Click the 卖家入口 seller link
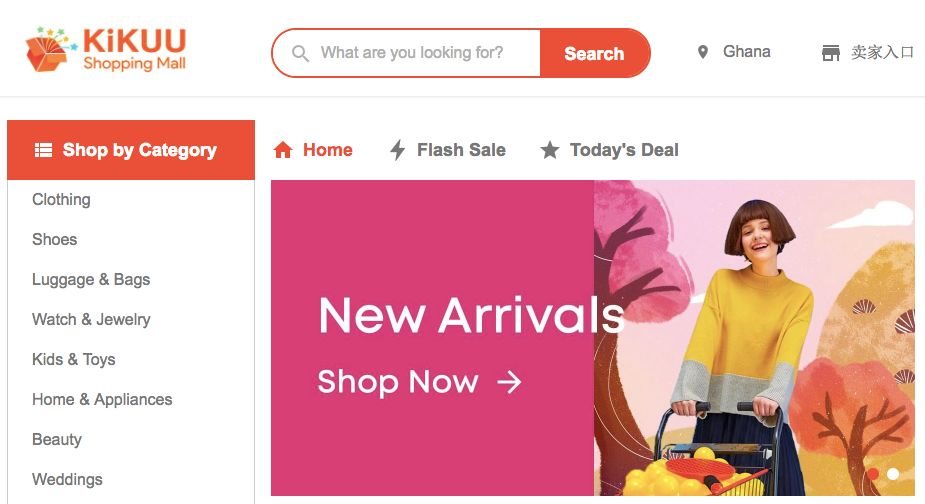The image size is (925, 504). [x=882, y=53]
